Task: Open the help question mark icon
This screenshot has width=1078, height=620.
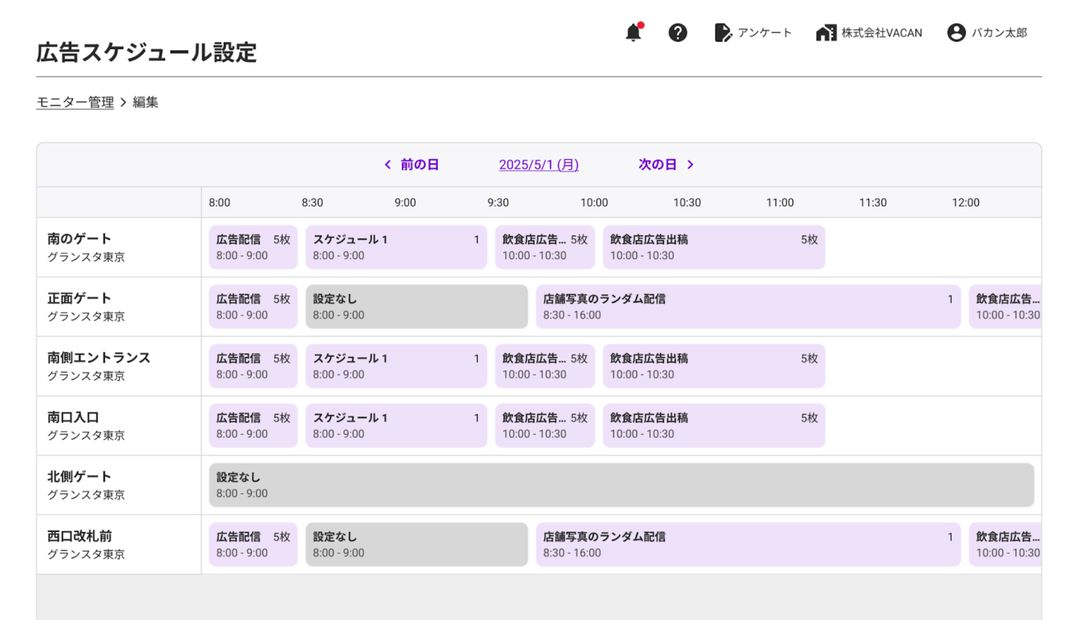Action: pos(678,32)
